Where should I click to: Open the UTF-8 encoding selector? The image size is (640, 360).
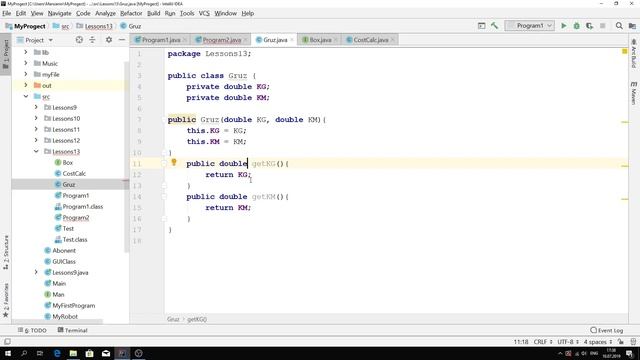(568, 342)
